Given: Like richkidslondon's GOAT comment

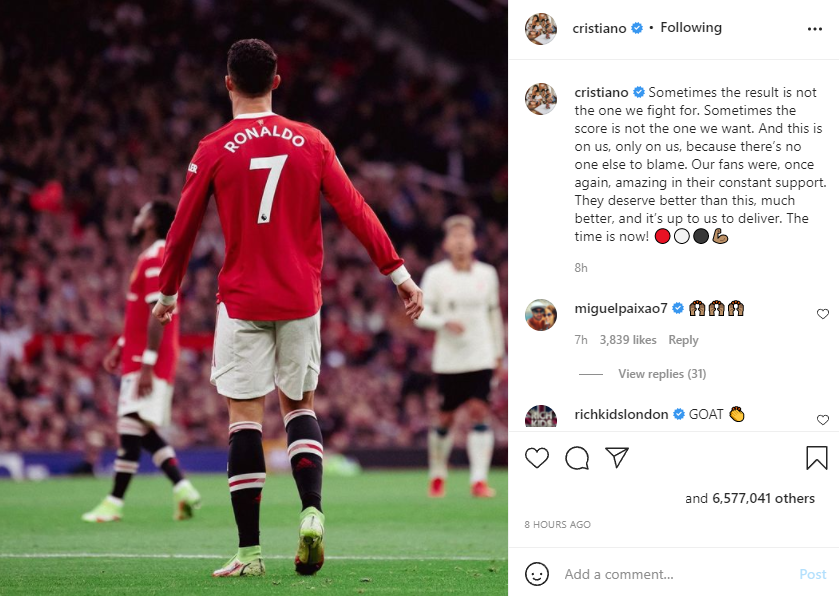Looking at the screenshot, I should click(x=822, y=420).
